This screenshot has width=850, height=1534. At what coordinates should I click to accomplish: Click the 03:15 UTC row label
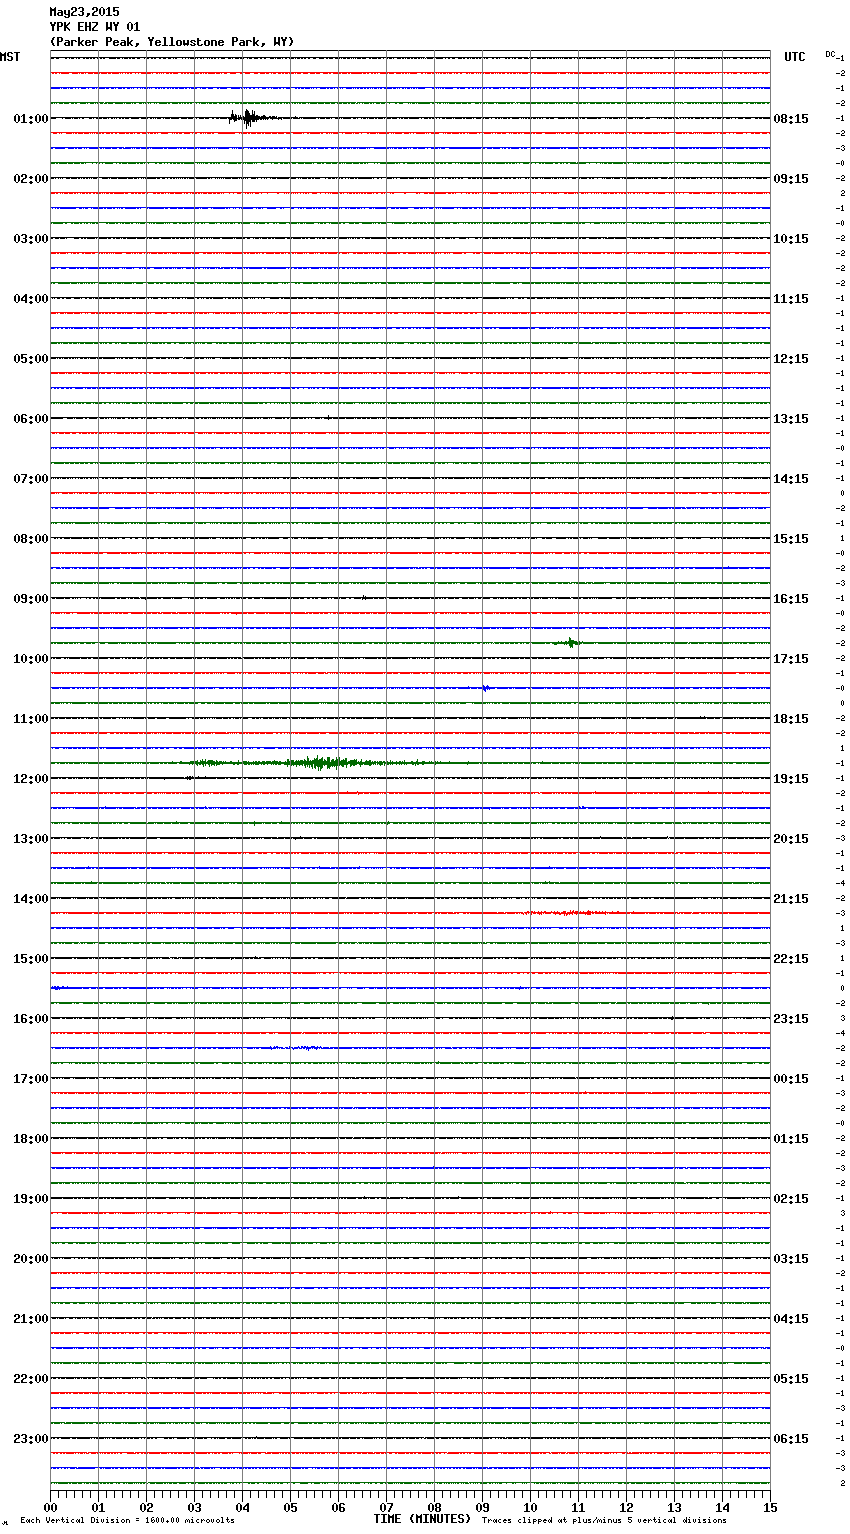791,1259
